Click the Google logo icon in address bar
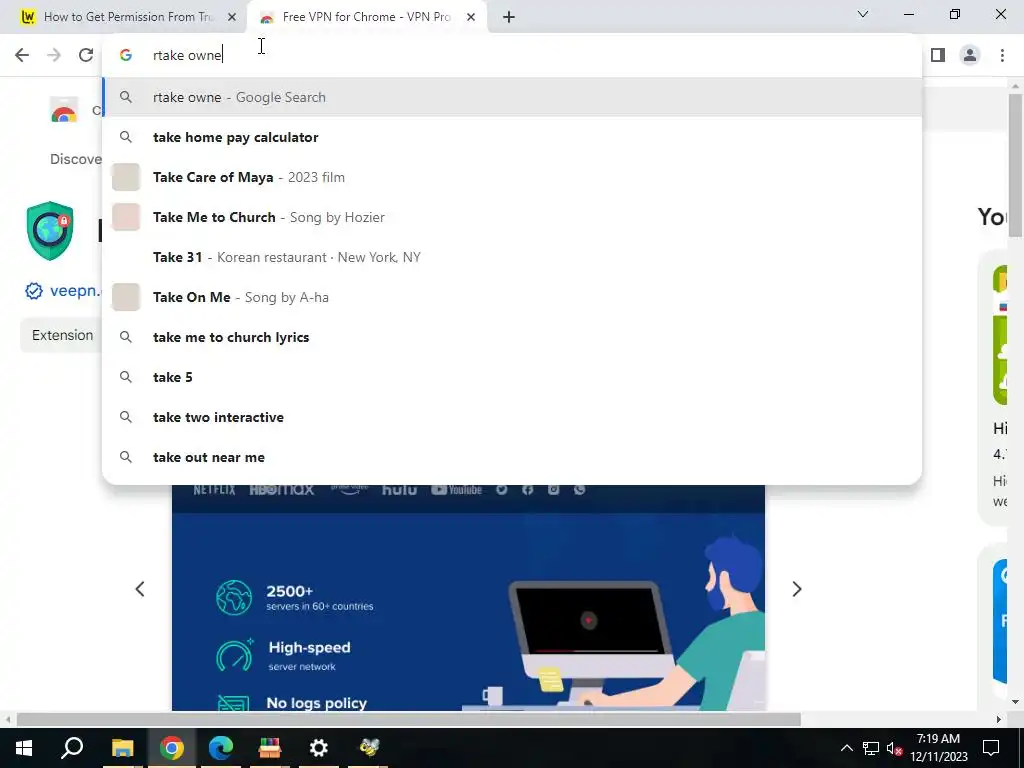1024x768 pixels. [126, 55]
